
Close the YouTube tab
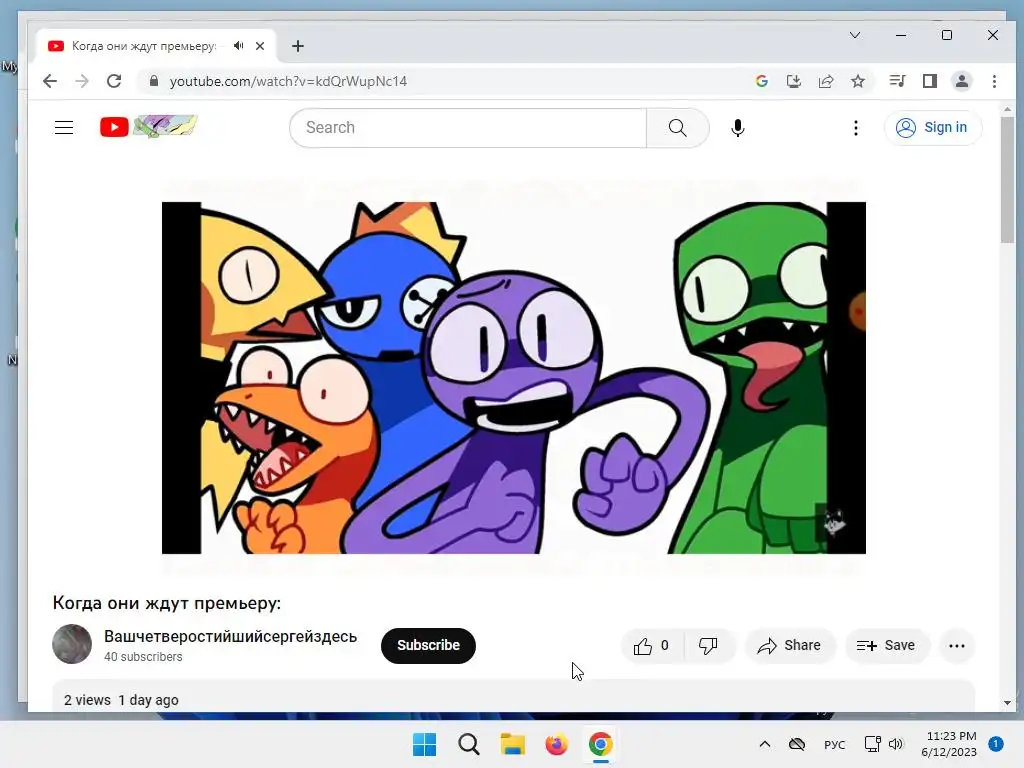[260, 46]
